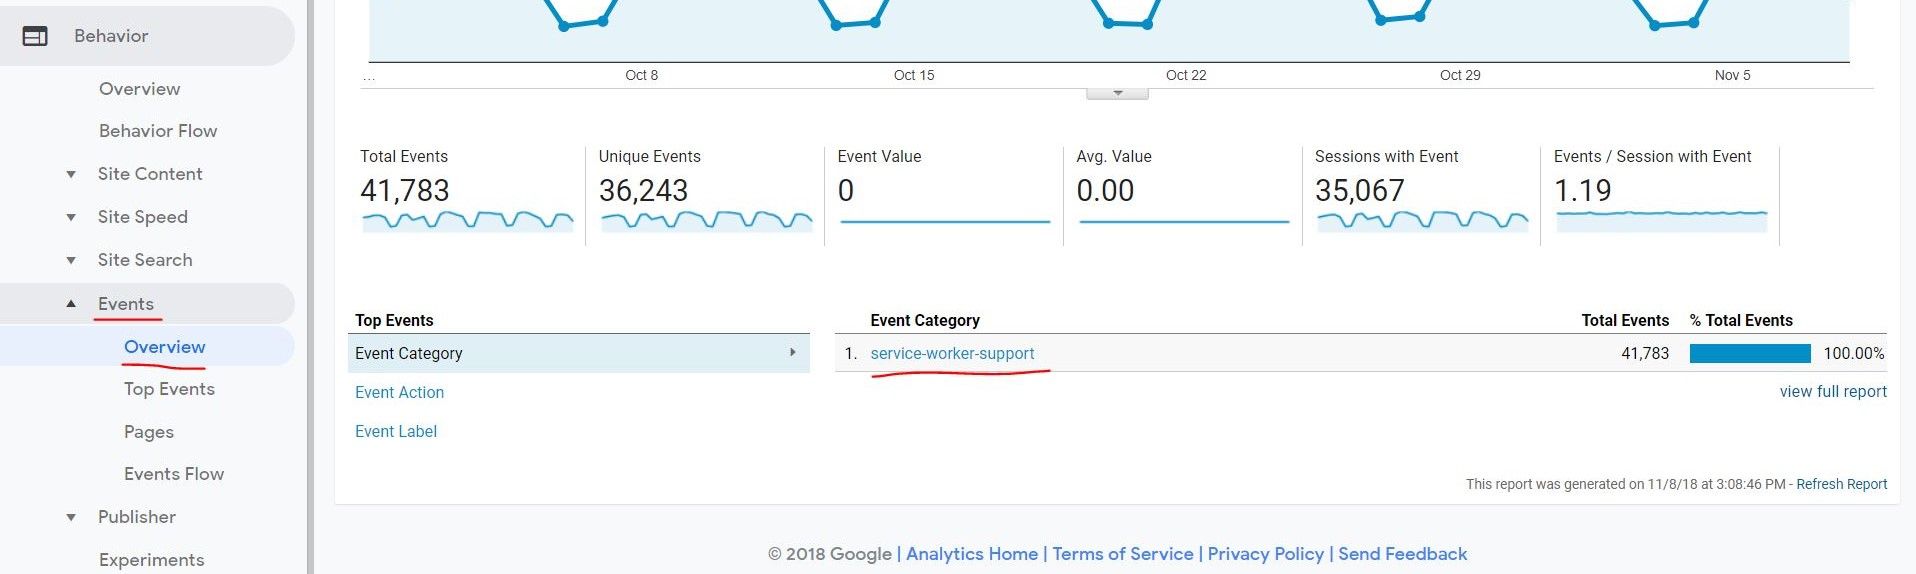The height and width of the screenshot is (574, 1916).
Task: Open Analytics Home footer link
Action: point(972,554)
